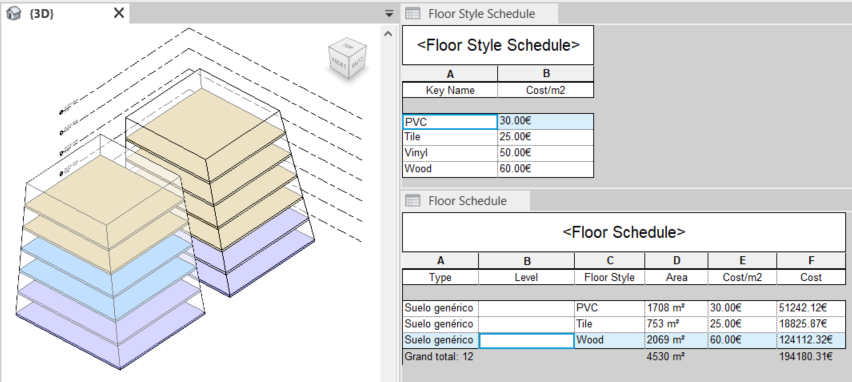The height and width of the screenshot is (382, 852).
Task: Click the empty Level cell in Wood row
Action: 527,341
